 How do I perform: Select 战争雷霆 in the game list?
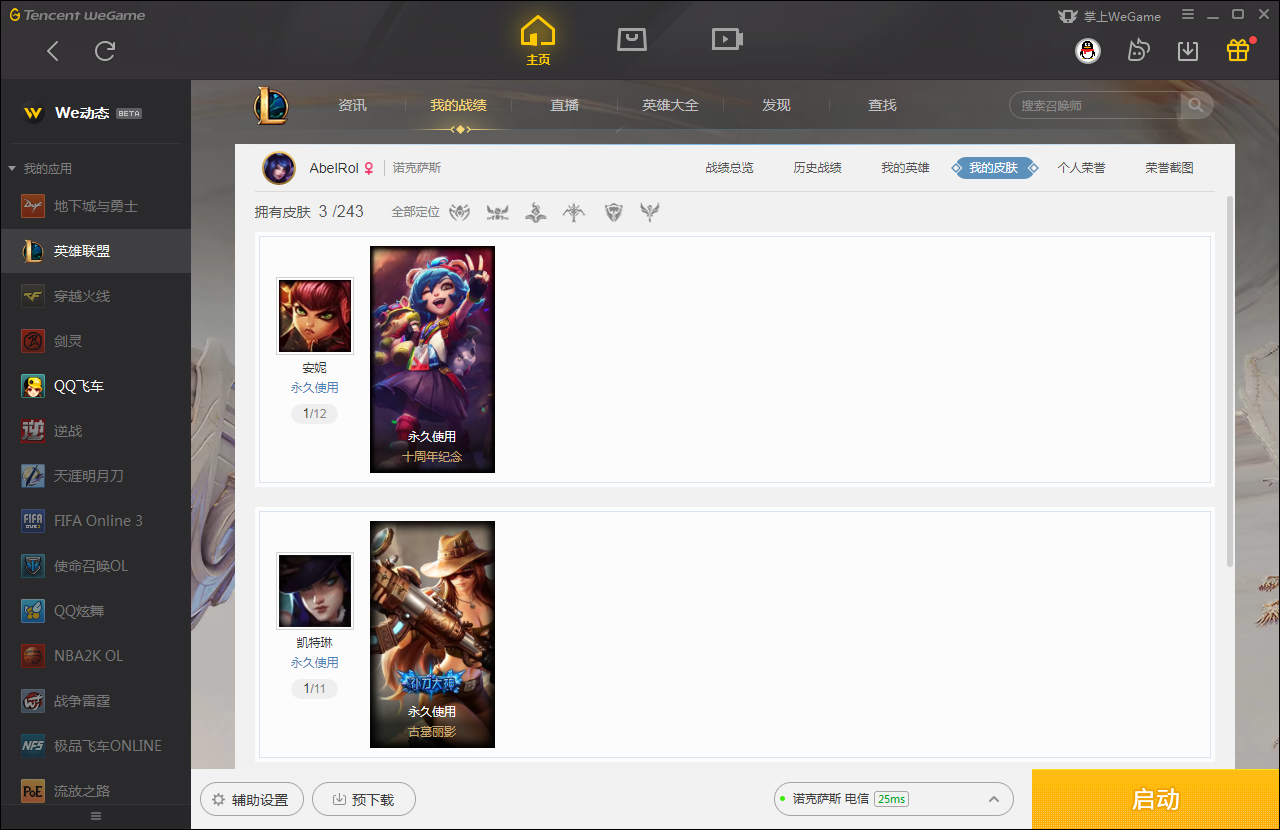pos(95,701)
